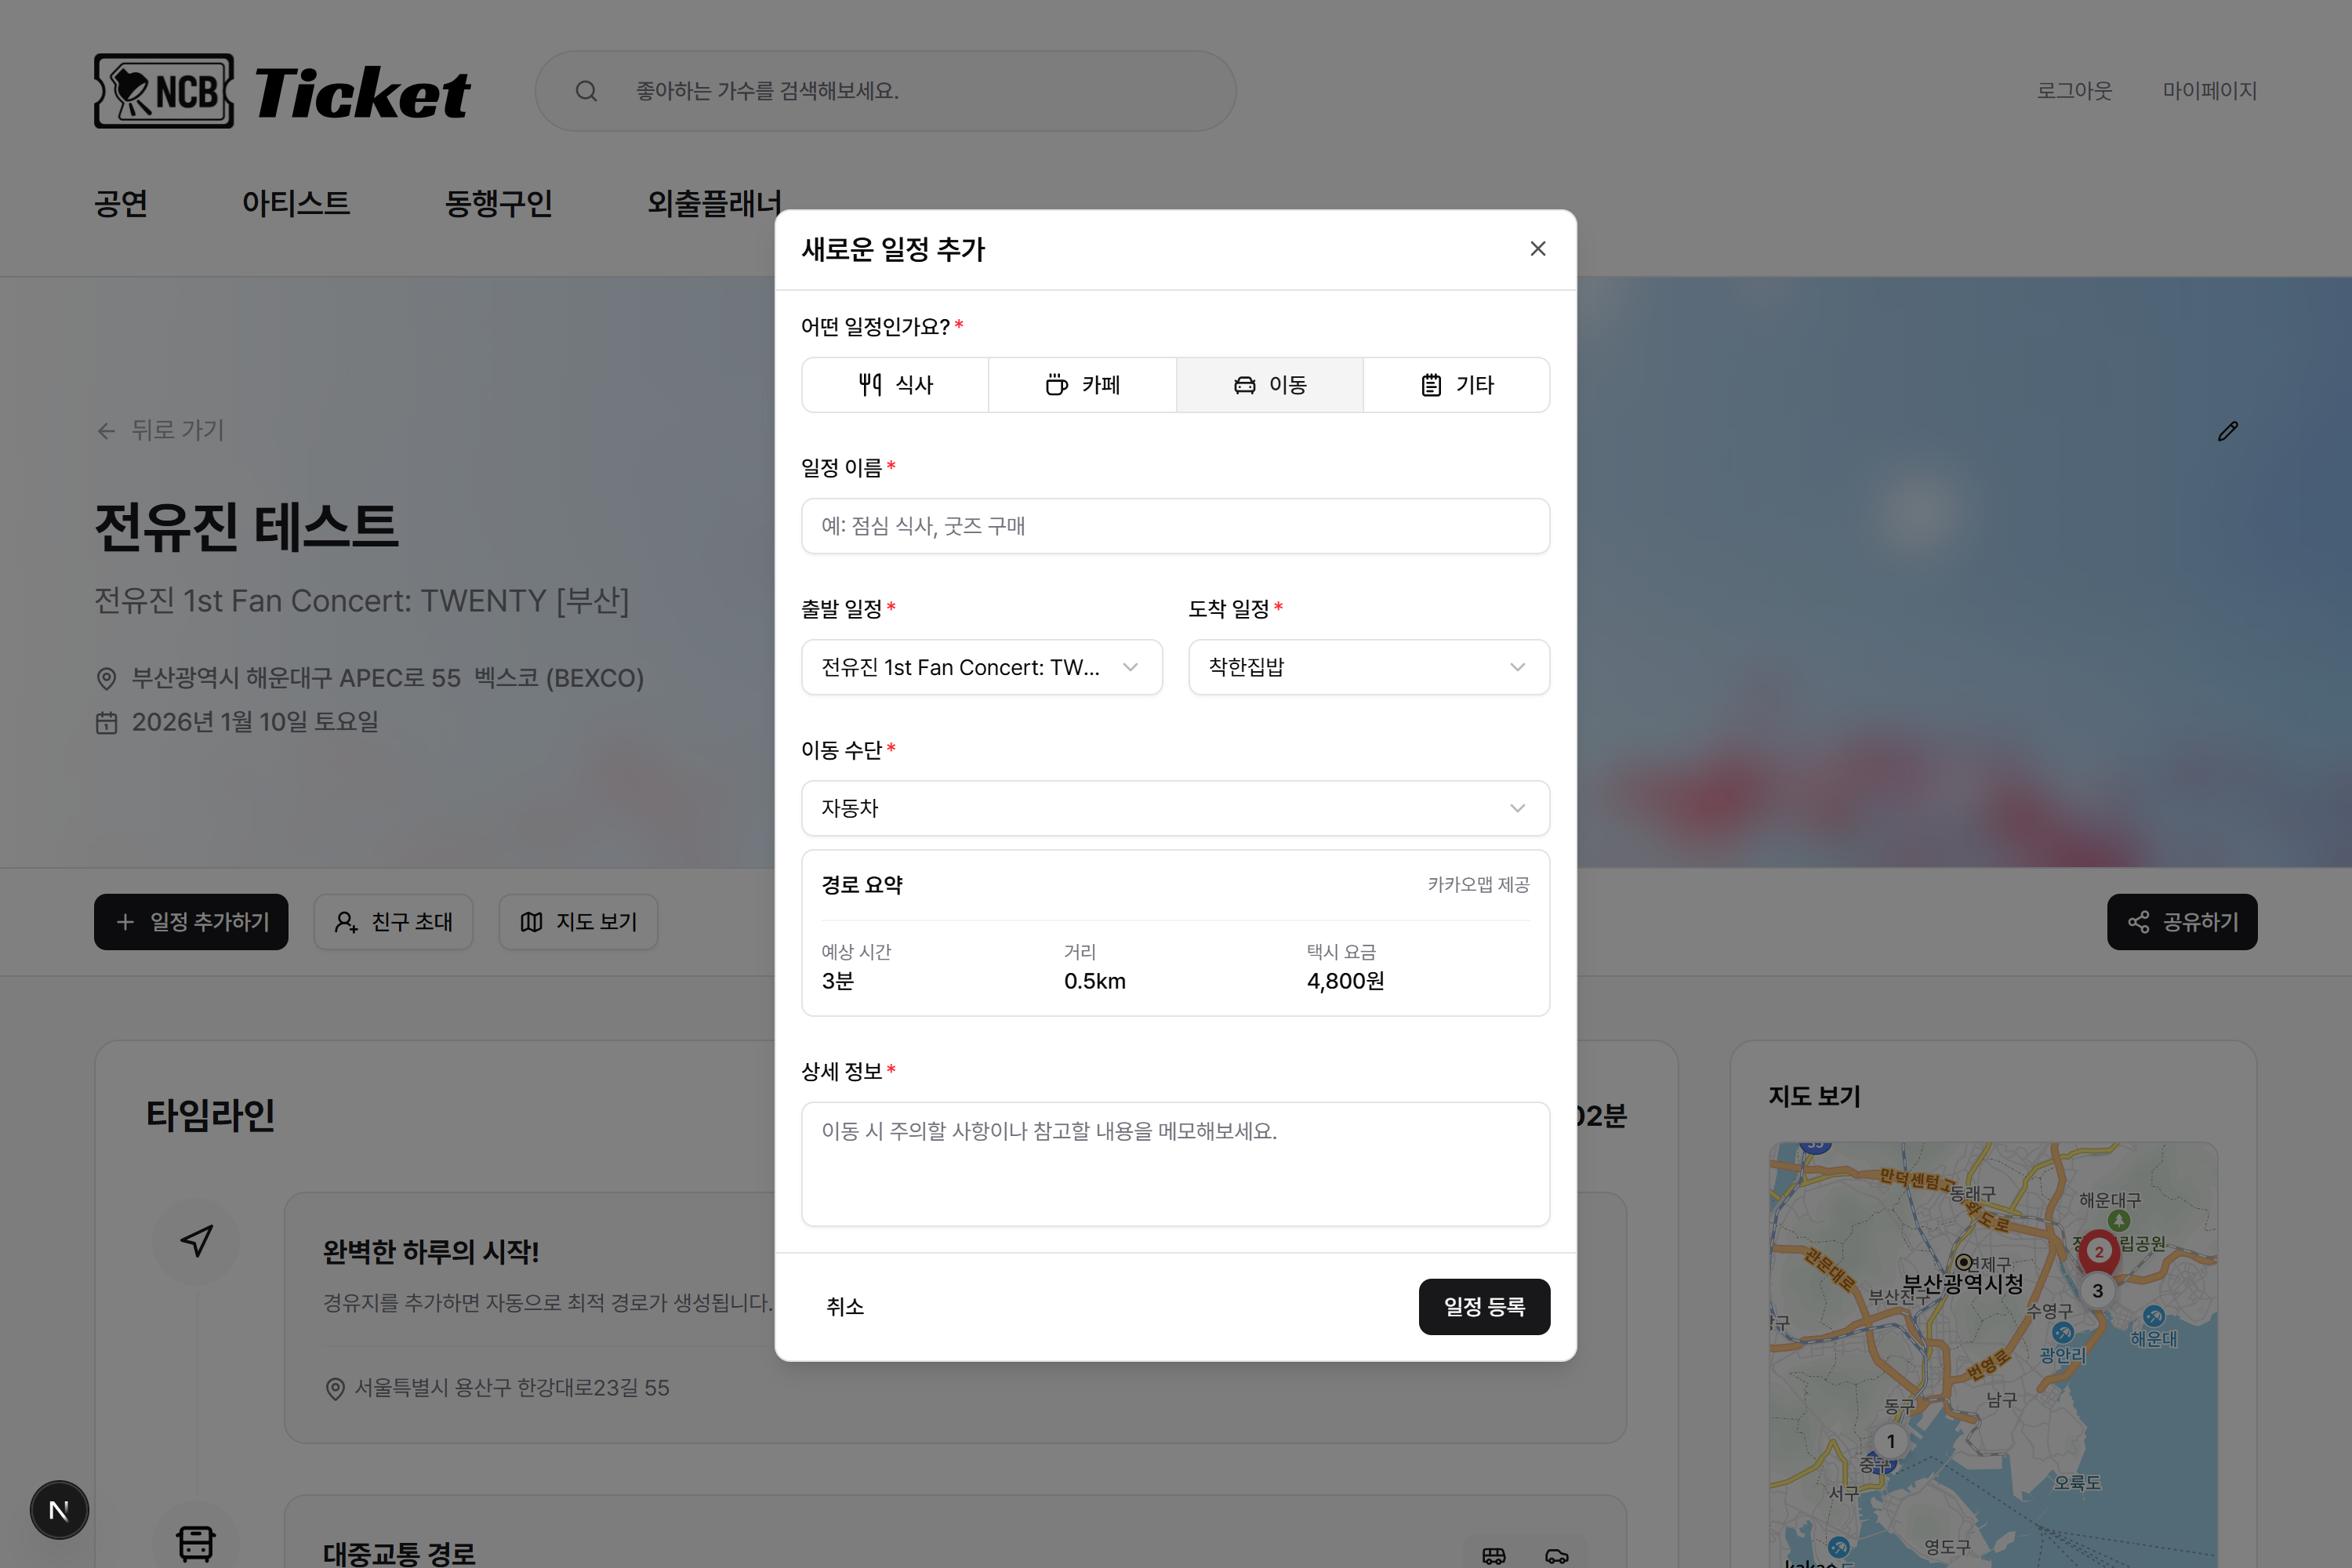Select the 식사 schedule type
Image resolution: width=2352 pixels, height=1568 pixels.
(x=895, y=385)
